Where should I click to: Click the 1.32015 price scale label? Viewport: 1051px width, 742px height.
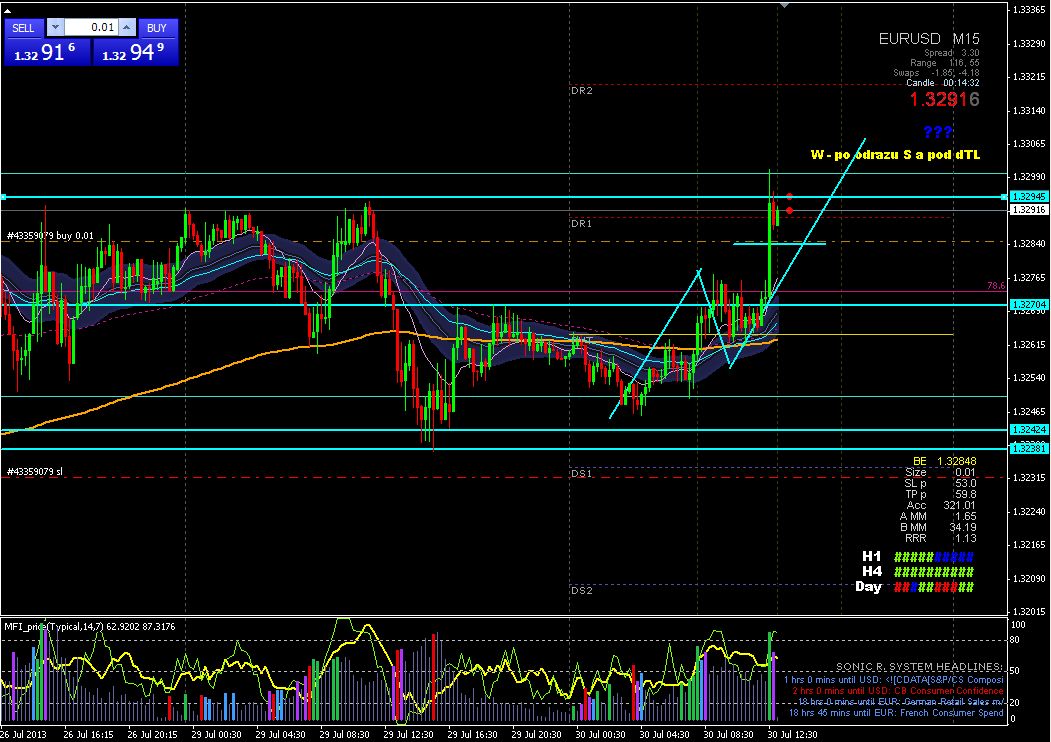click(x=1031, y=611)
